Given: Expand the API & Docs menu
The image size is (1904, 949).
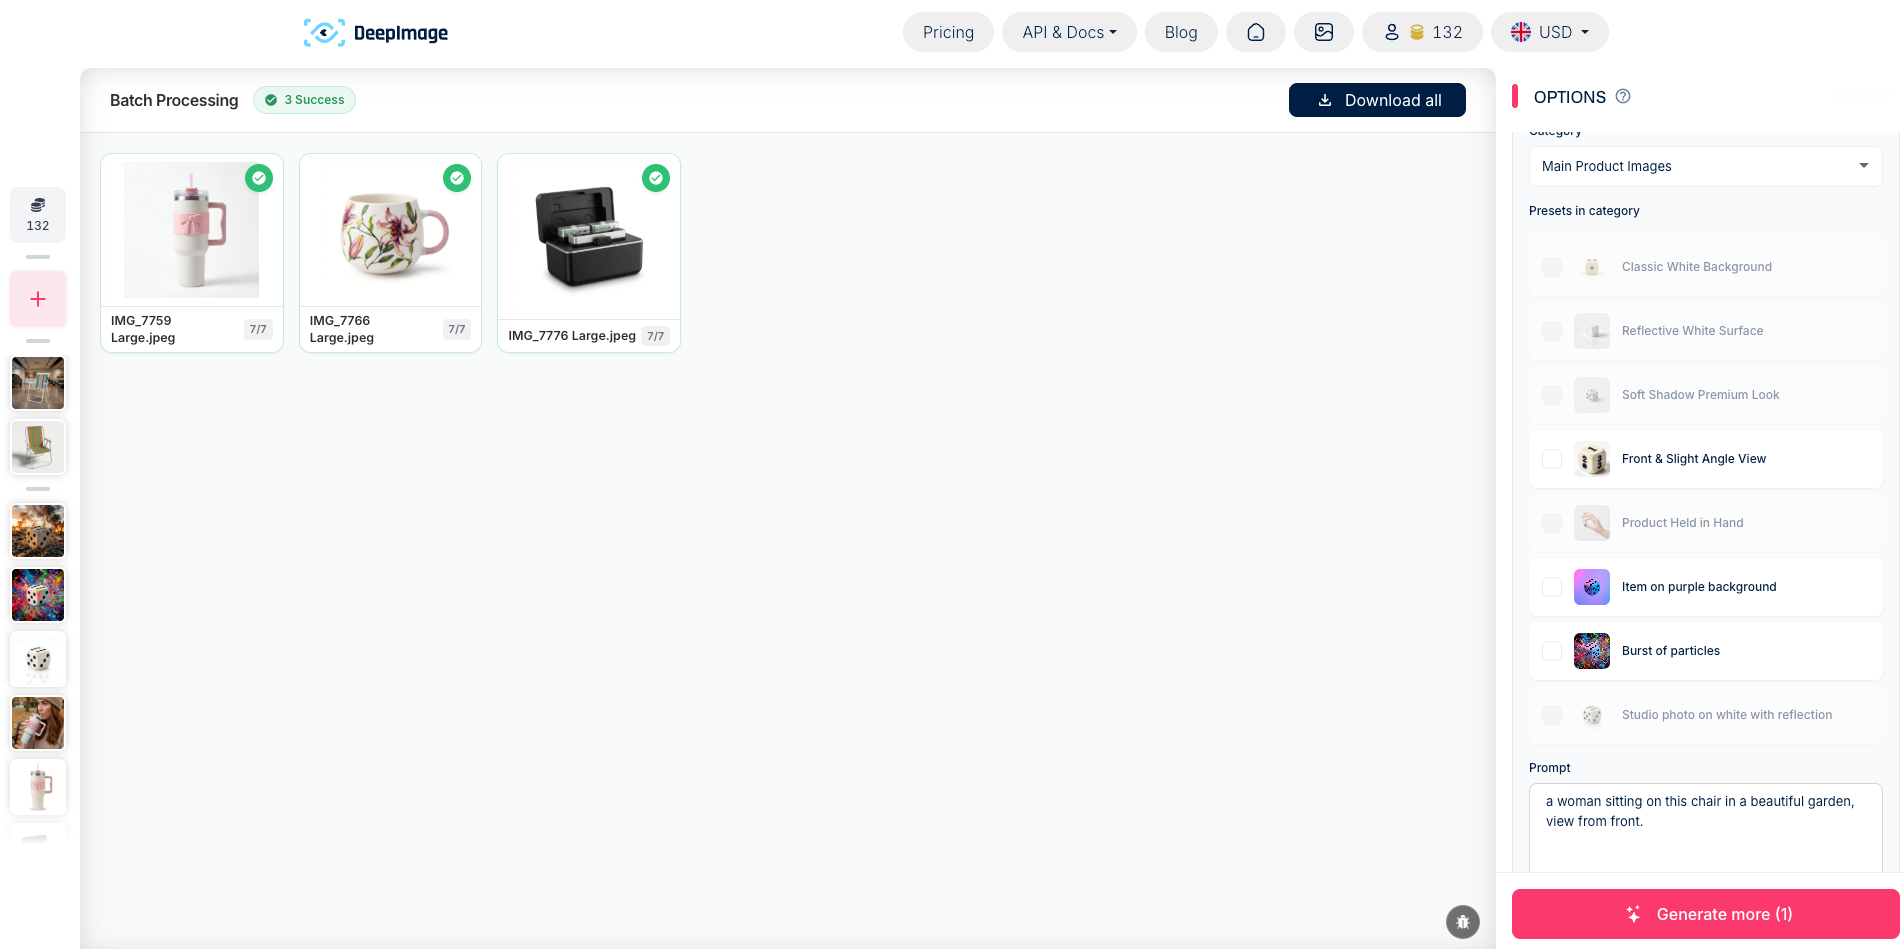Looking at the screenshot, I should coord(1068,32).
